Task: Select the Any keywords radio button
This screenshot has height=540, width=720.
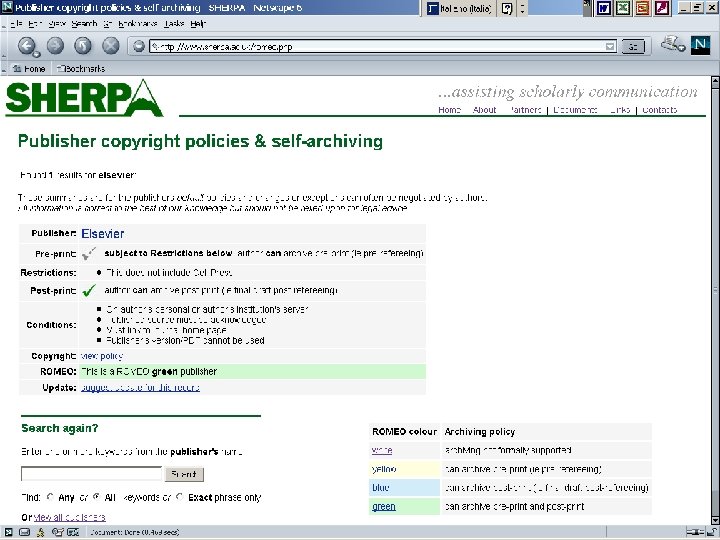Action: tap(50, 497)
